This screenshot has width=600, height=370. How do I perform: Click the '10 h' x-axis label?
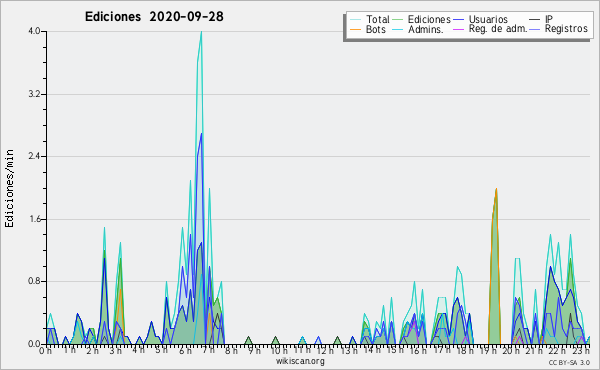[279, 351]
